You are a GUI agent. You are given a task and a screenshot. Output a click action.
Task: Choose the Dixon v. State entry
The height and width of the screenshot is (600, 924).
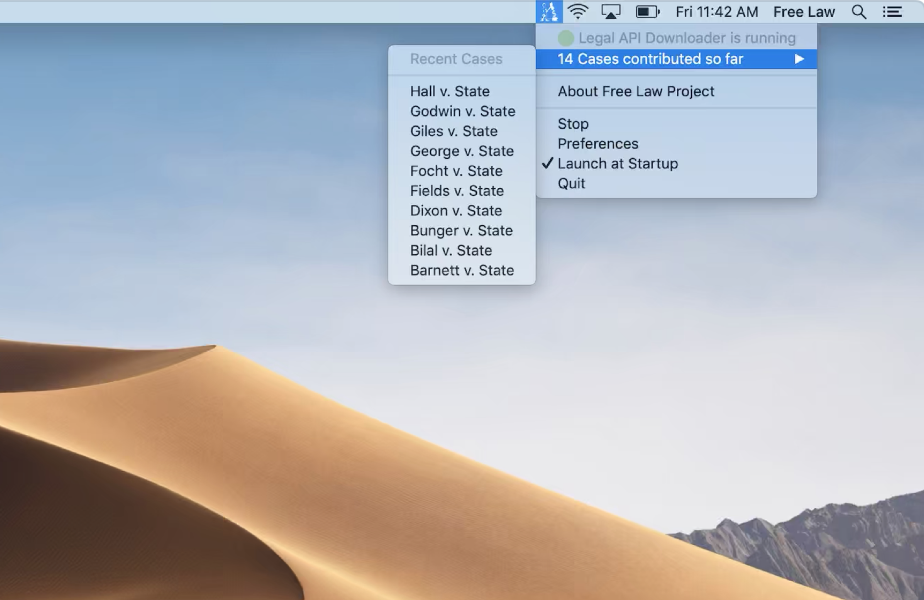pyautogui.click(x=462, y=211)
